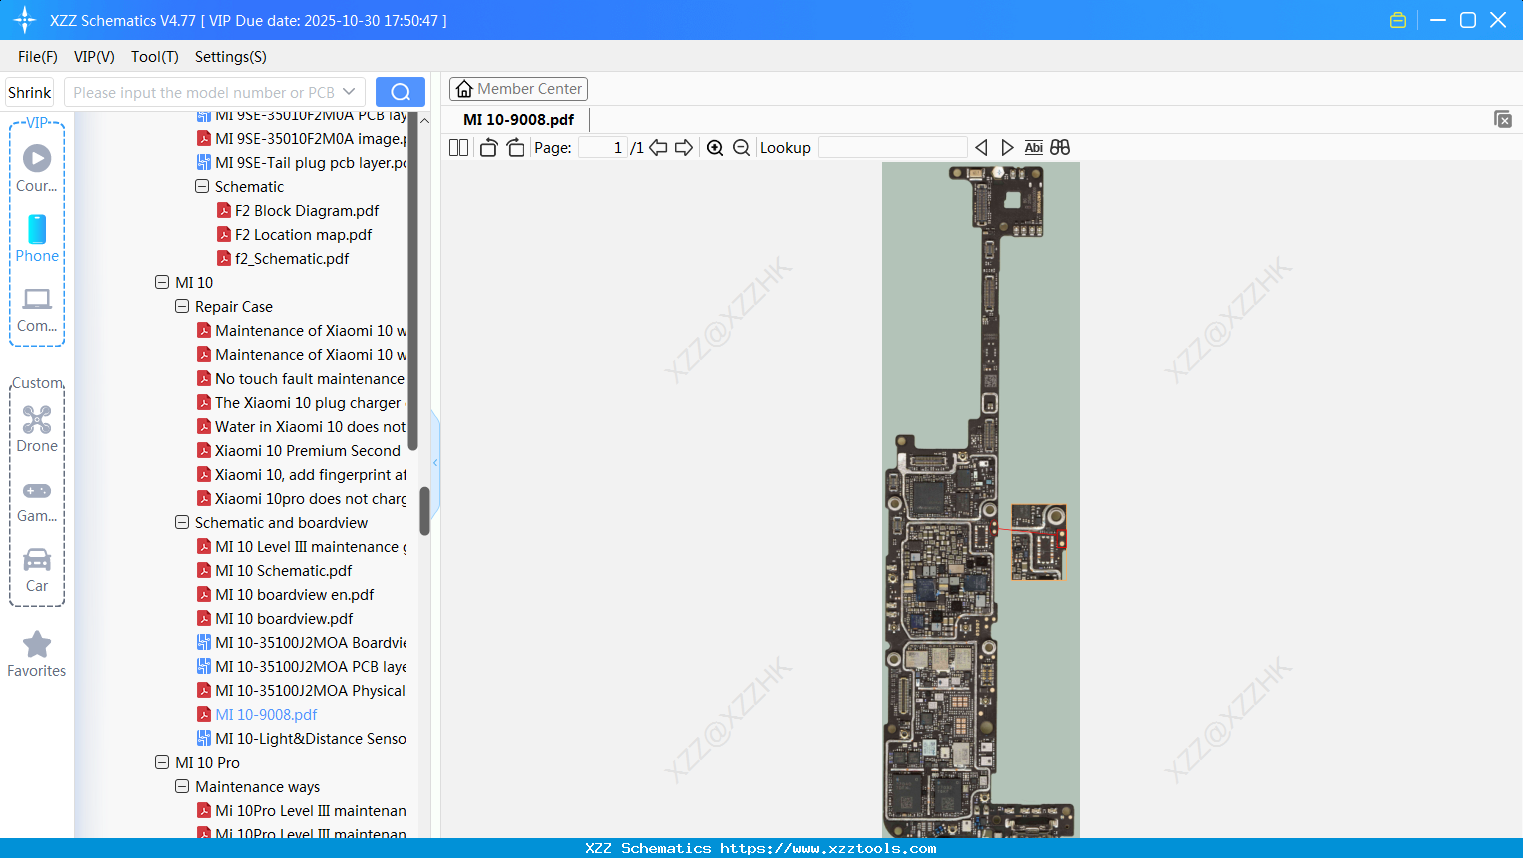Click the Lookup text field
The width and height of the screenshot is (1523, 858).
892,148
